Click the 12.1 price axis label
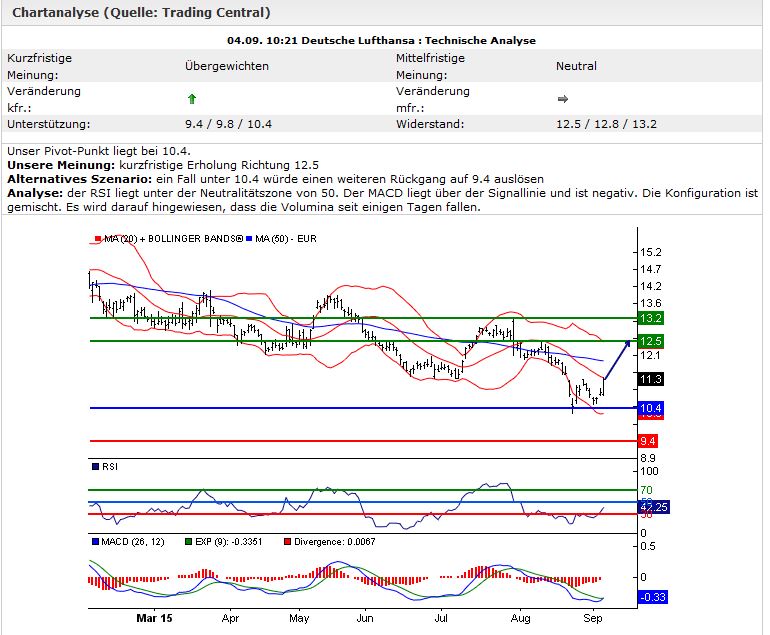 pos(651,356)
